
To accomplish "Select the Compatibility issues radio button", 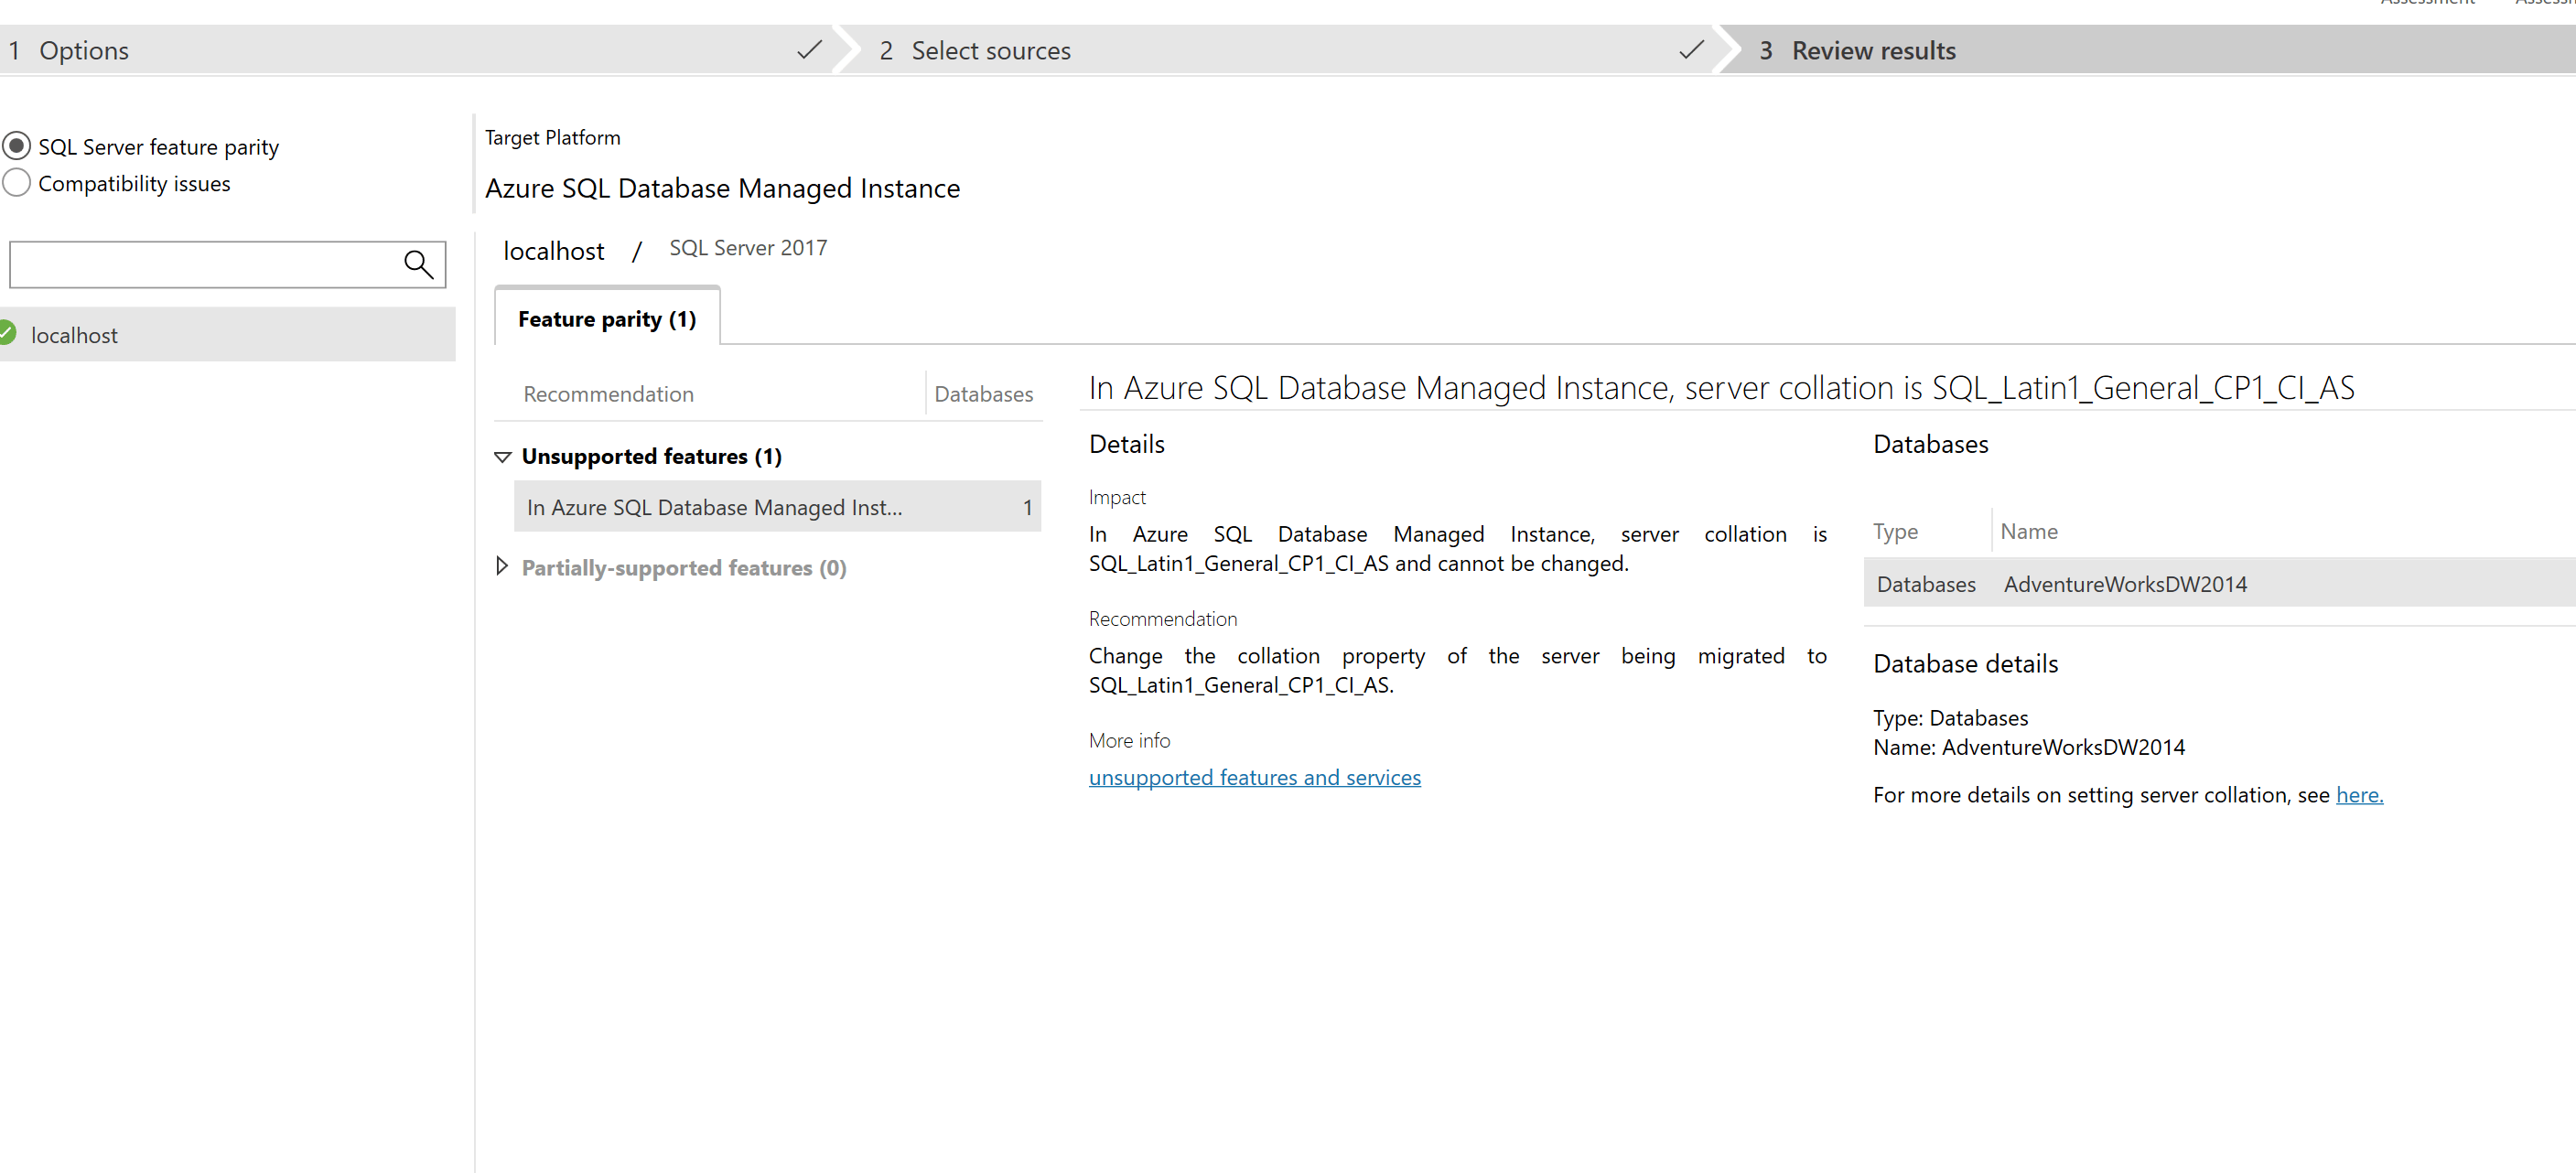I will click(x=16, y=183).
